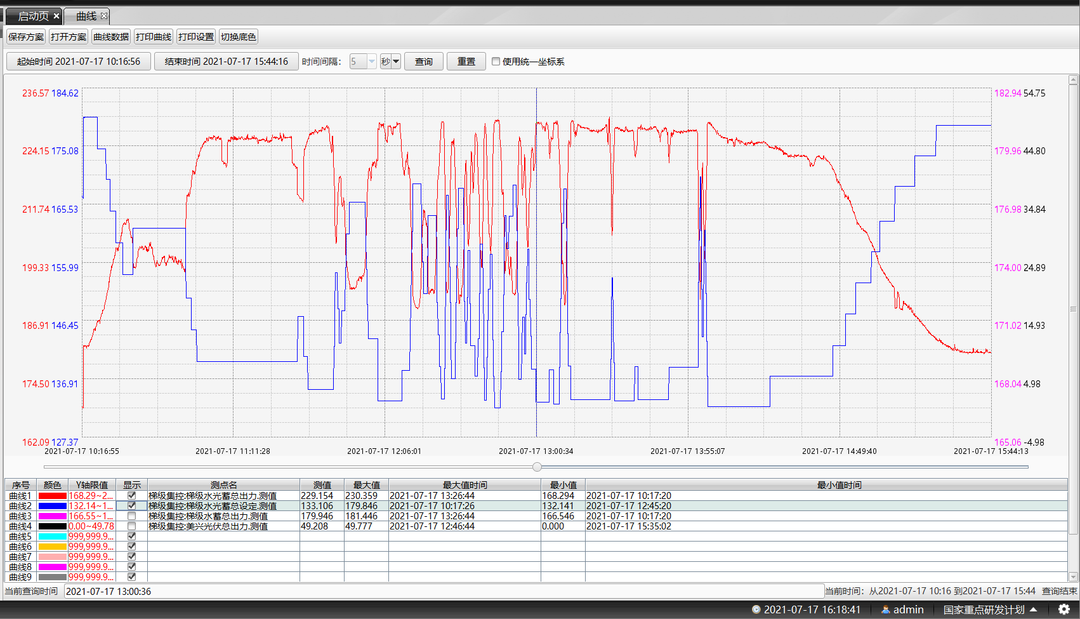Image resolution: width=1080 pixels, height=619 pixels.
Task: Click the blue vertical cursor line in chart
Action: (x=537, y=262)
